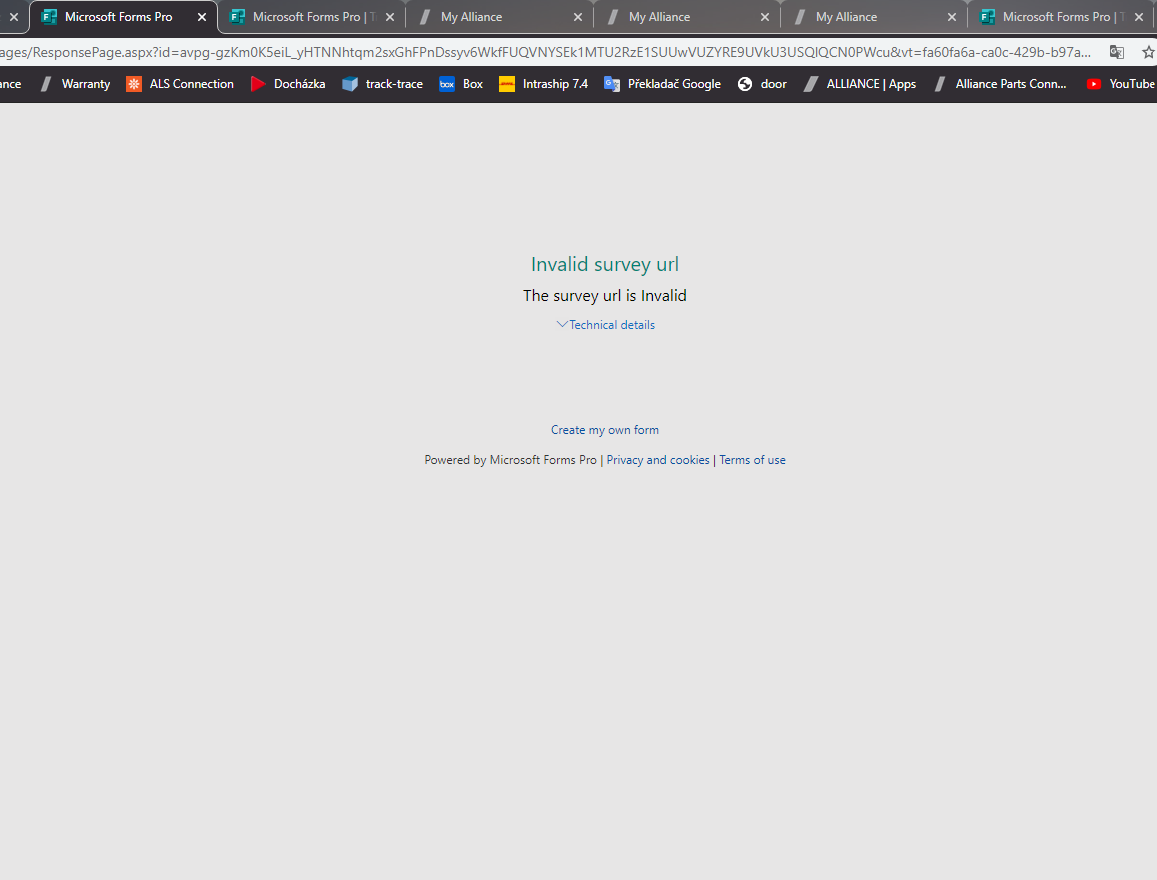
Task: Click the Google Translate bookmark icon
Action: pyautogui.click(x=612, y=84)
